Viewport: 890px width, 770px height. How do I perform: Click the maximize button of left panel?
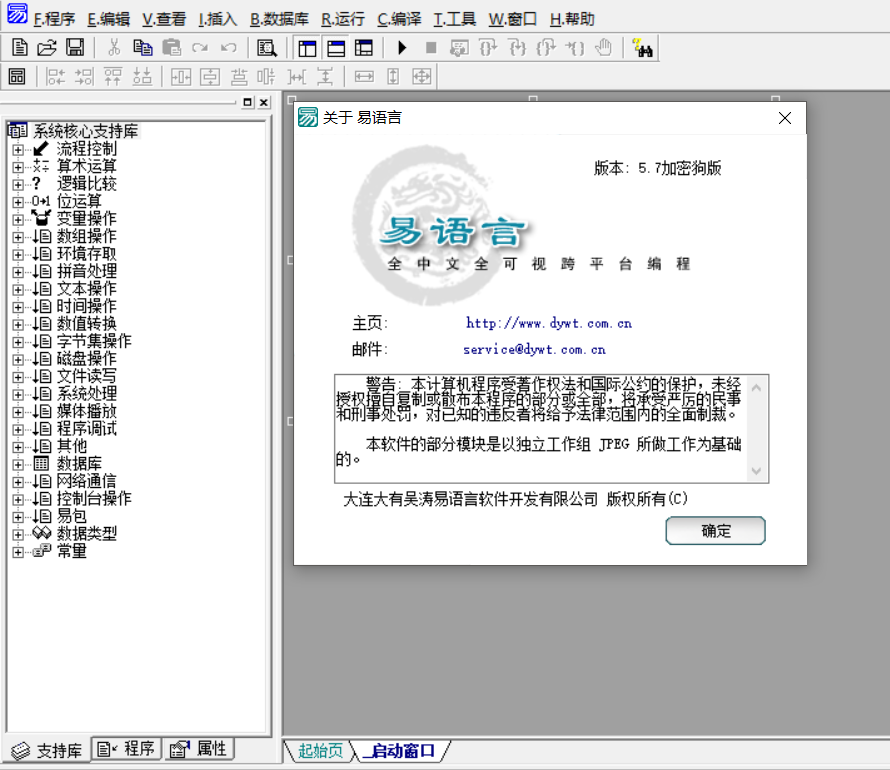pos(247,102)
